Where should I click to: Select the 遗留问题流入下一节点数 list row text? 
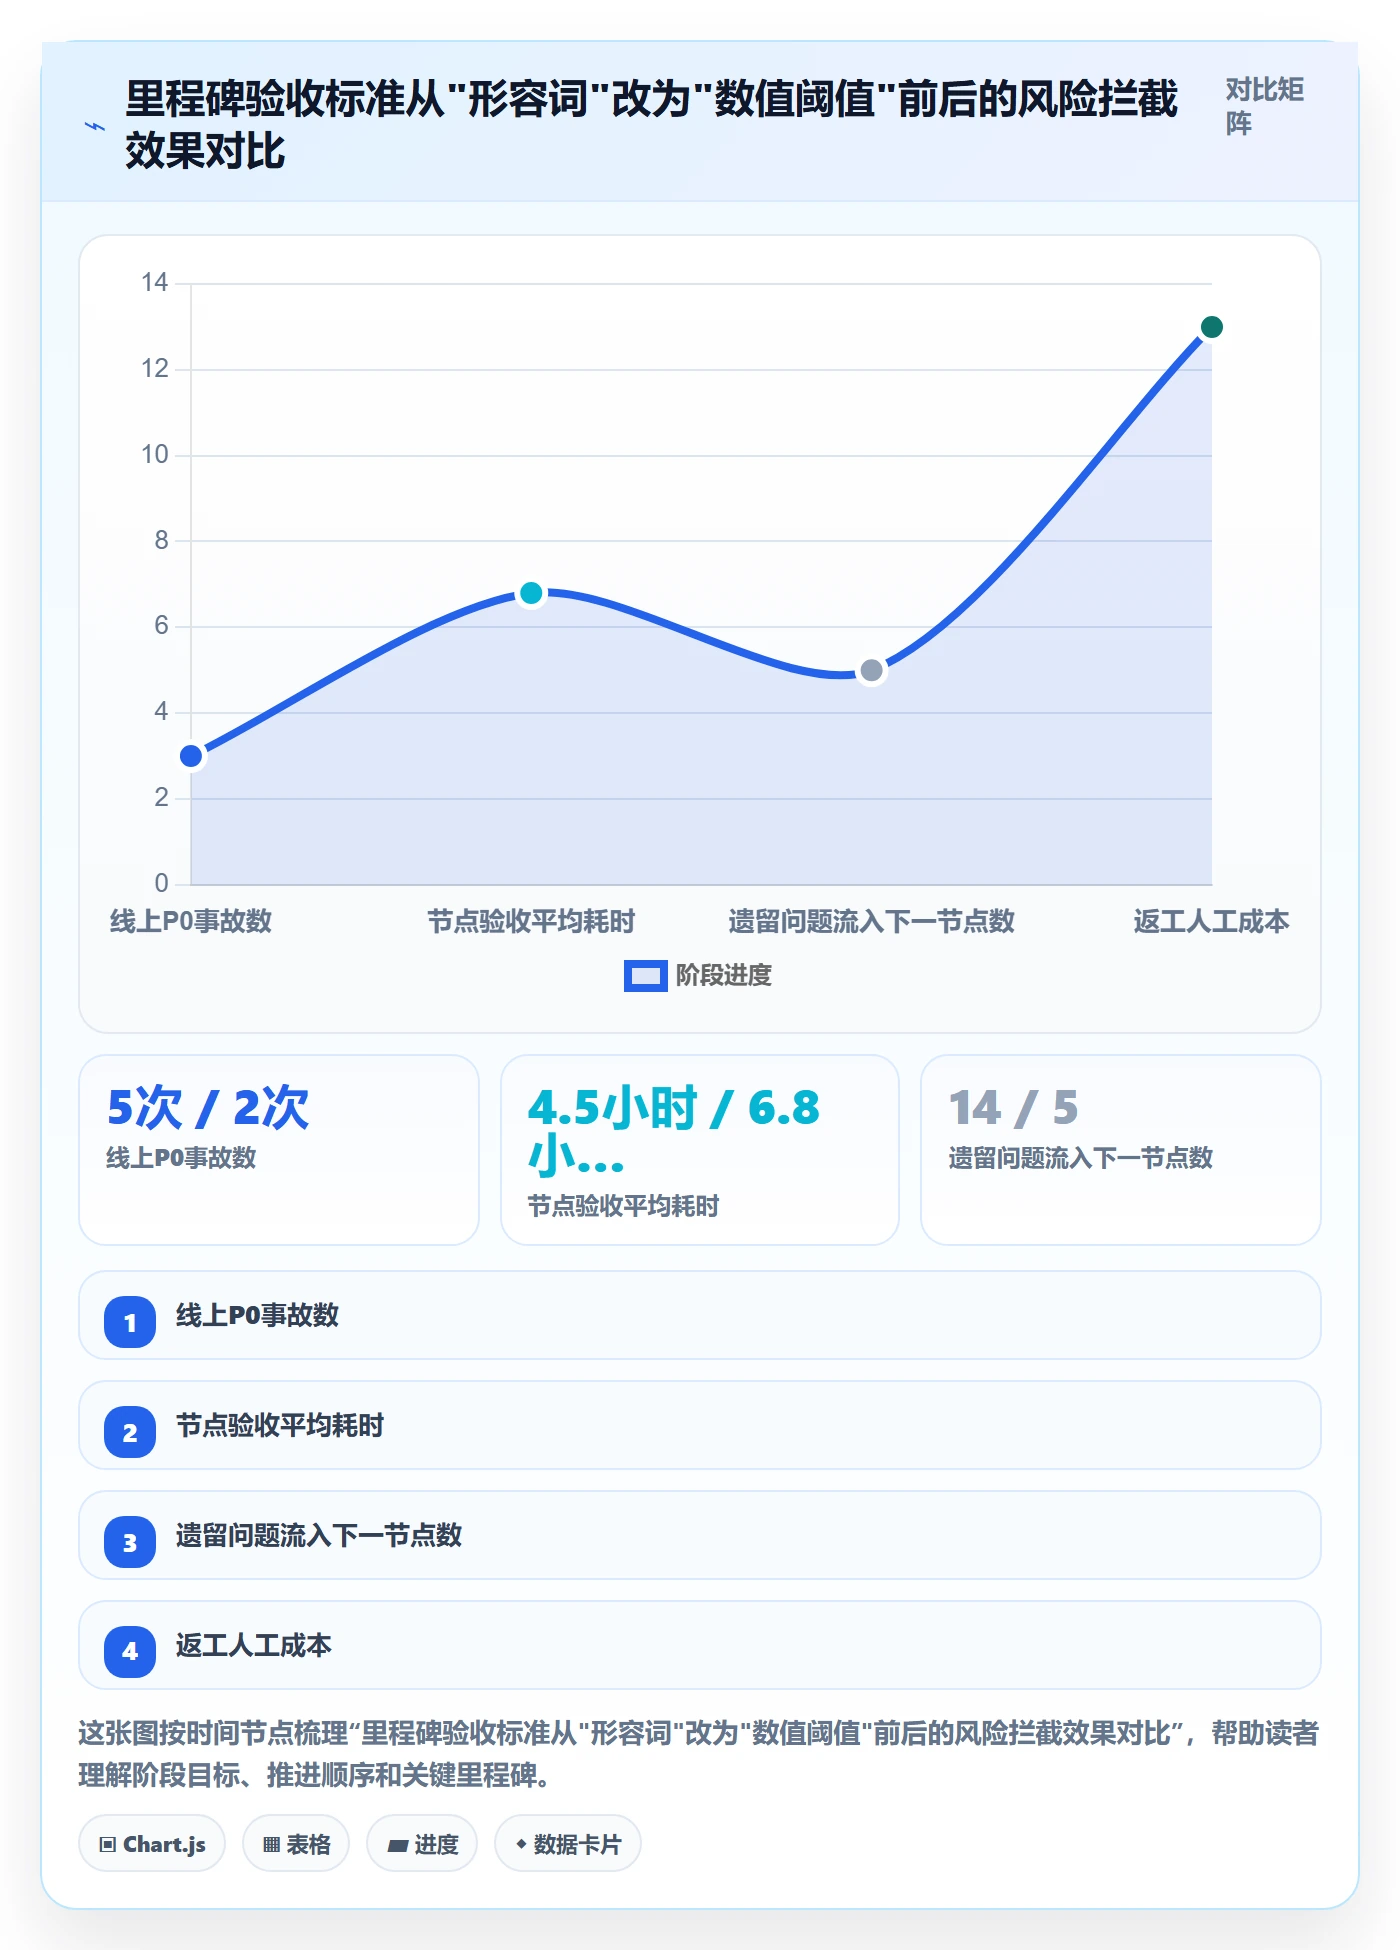click(319, 1535)
